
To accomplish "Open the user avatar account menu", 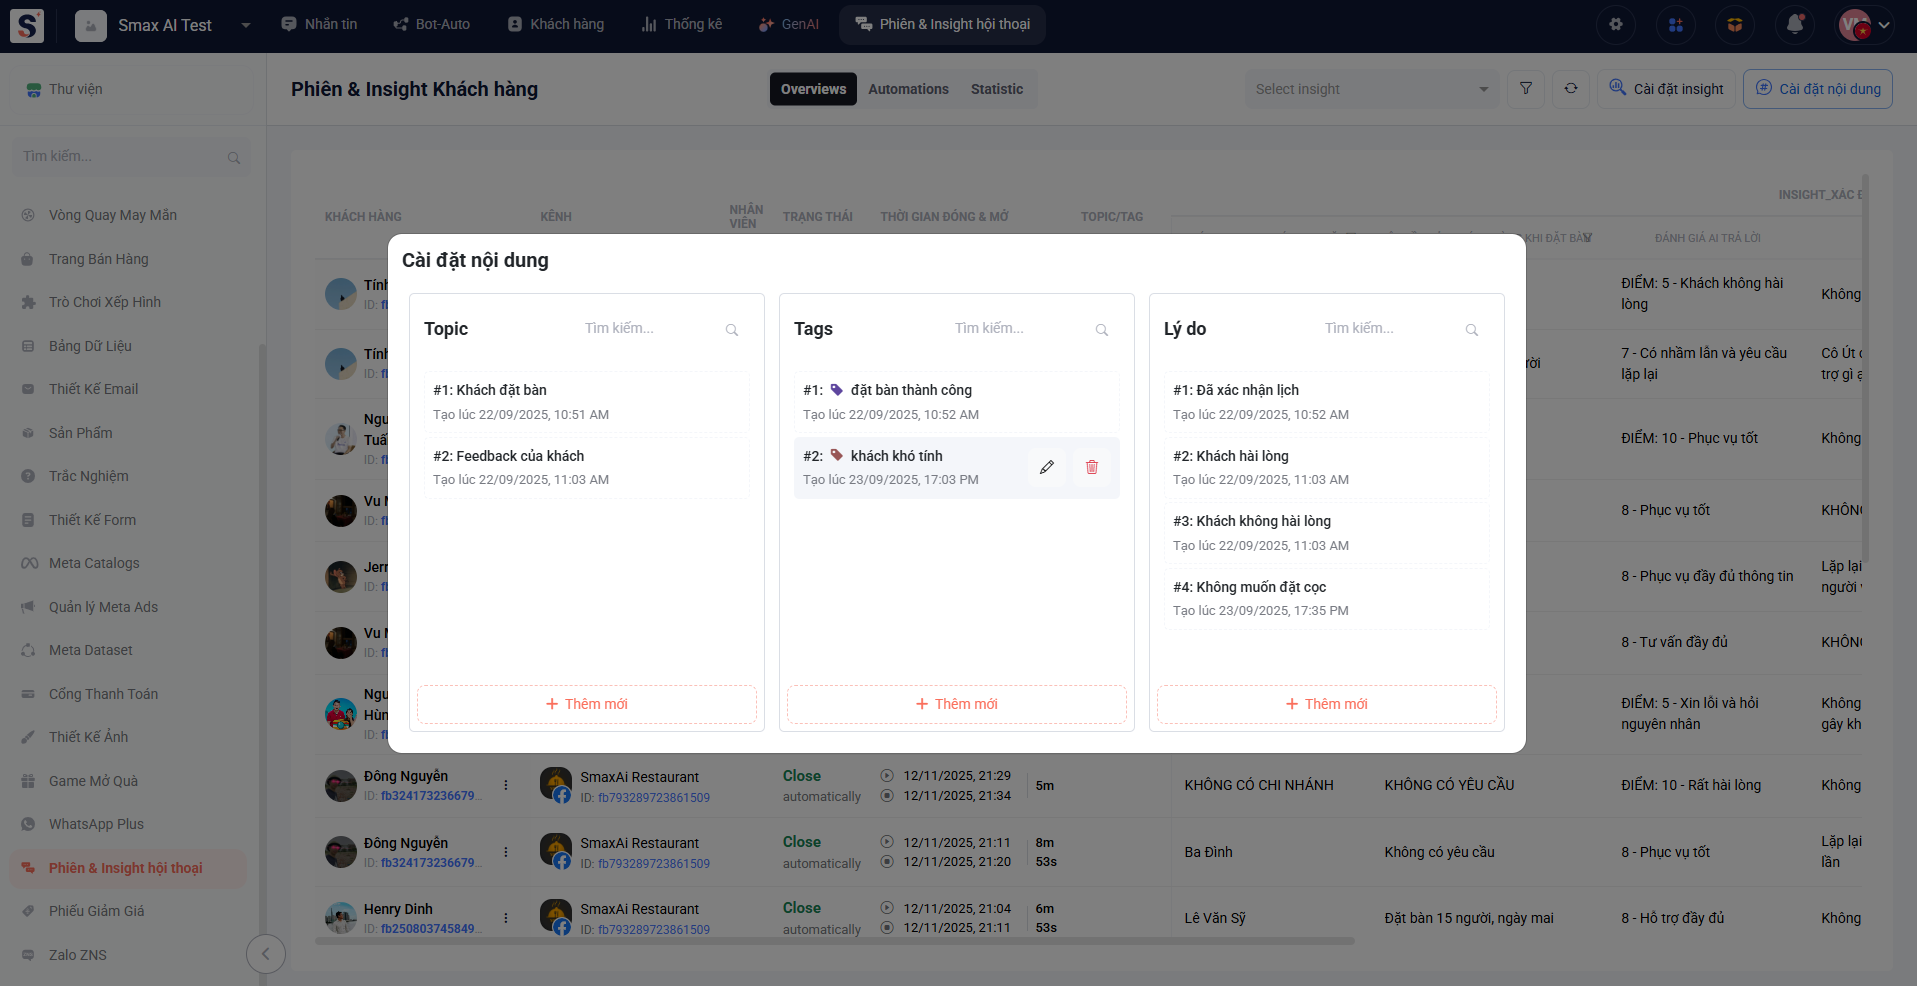I will click(x=1865, y=25).
